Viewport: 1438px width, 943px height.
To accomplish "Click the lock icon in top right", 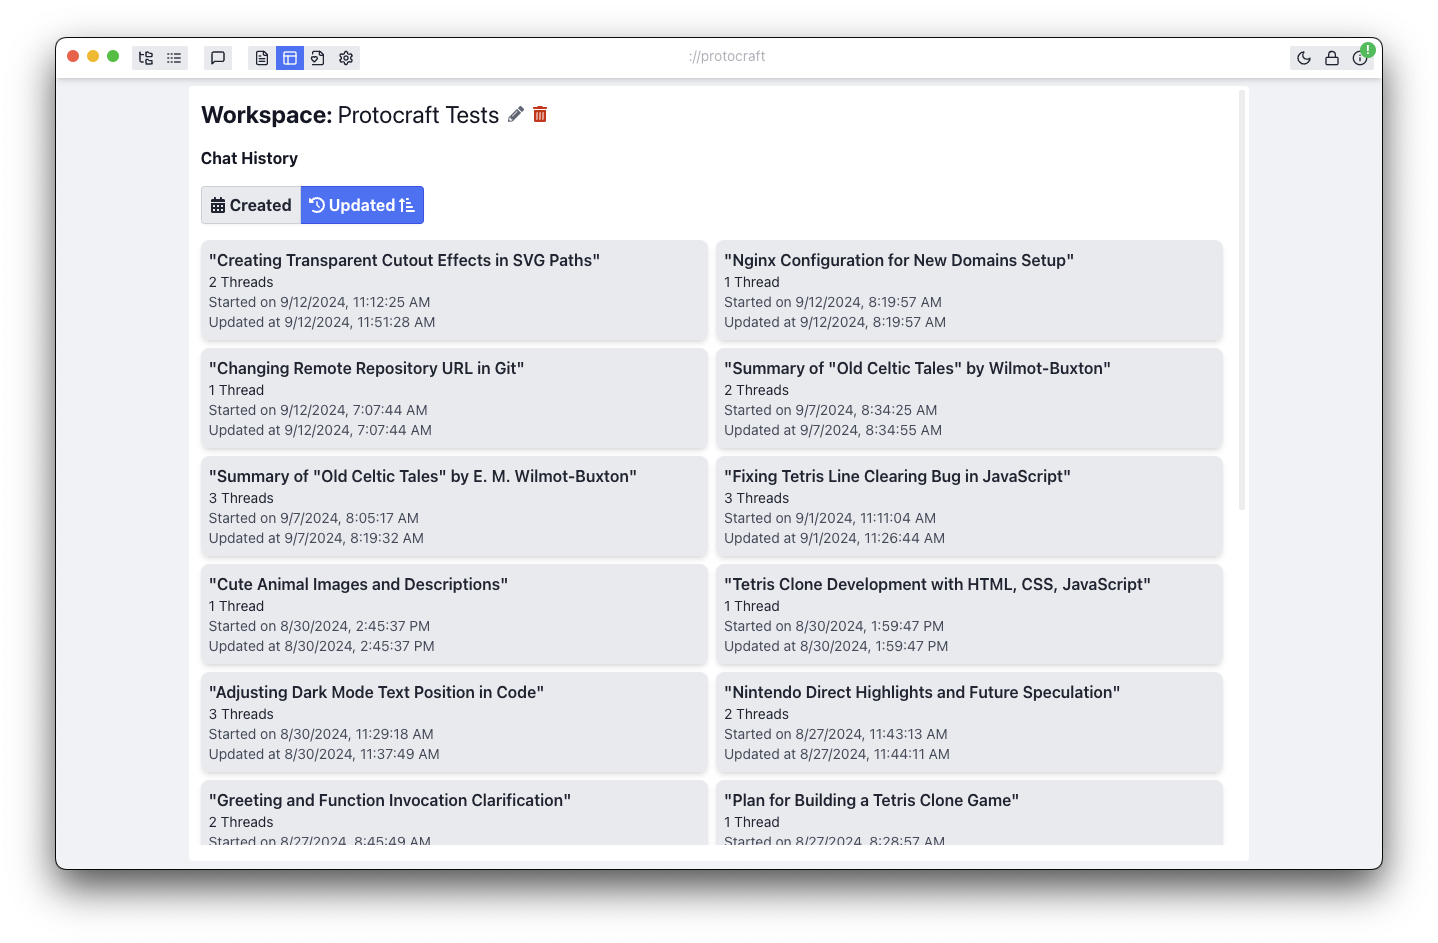I will [x=1332, y=58].
